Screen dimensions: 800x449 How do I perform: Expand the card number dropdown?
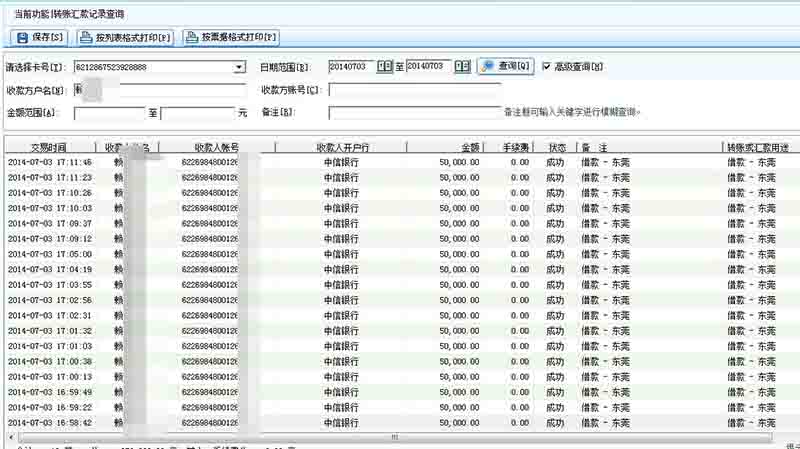(239, 68)
